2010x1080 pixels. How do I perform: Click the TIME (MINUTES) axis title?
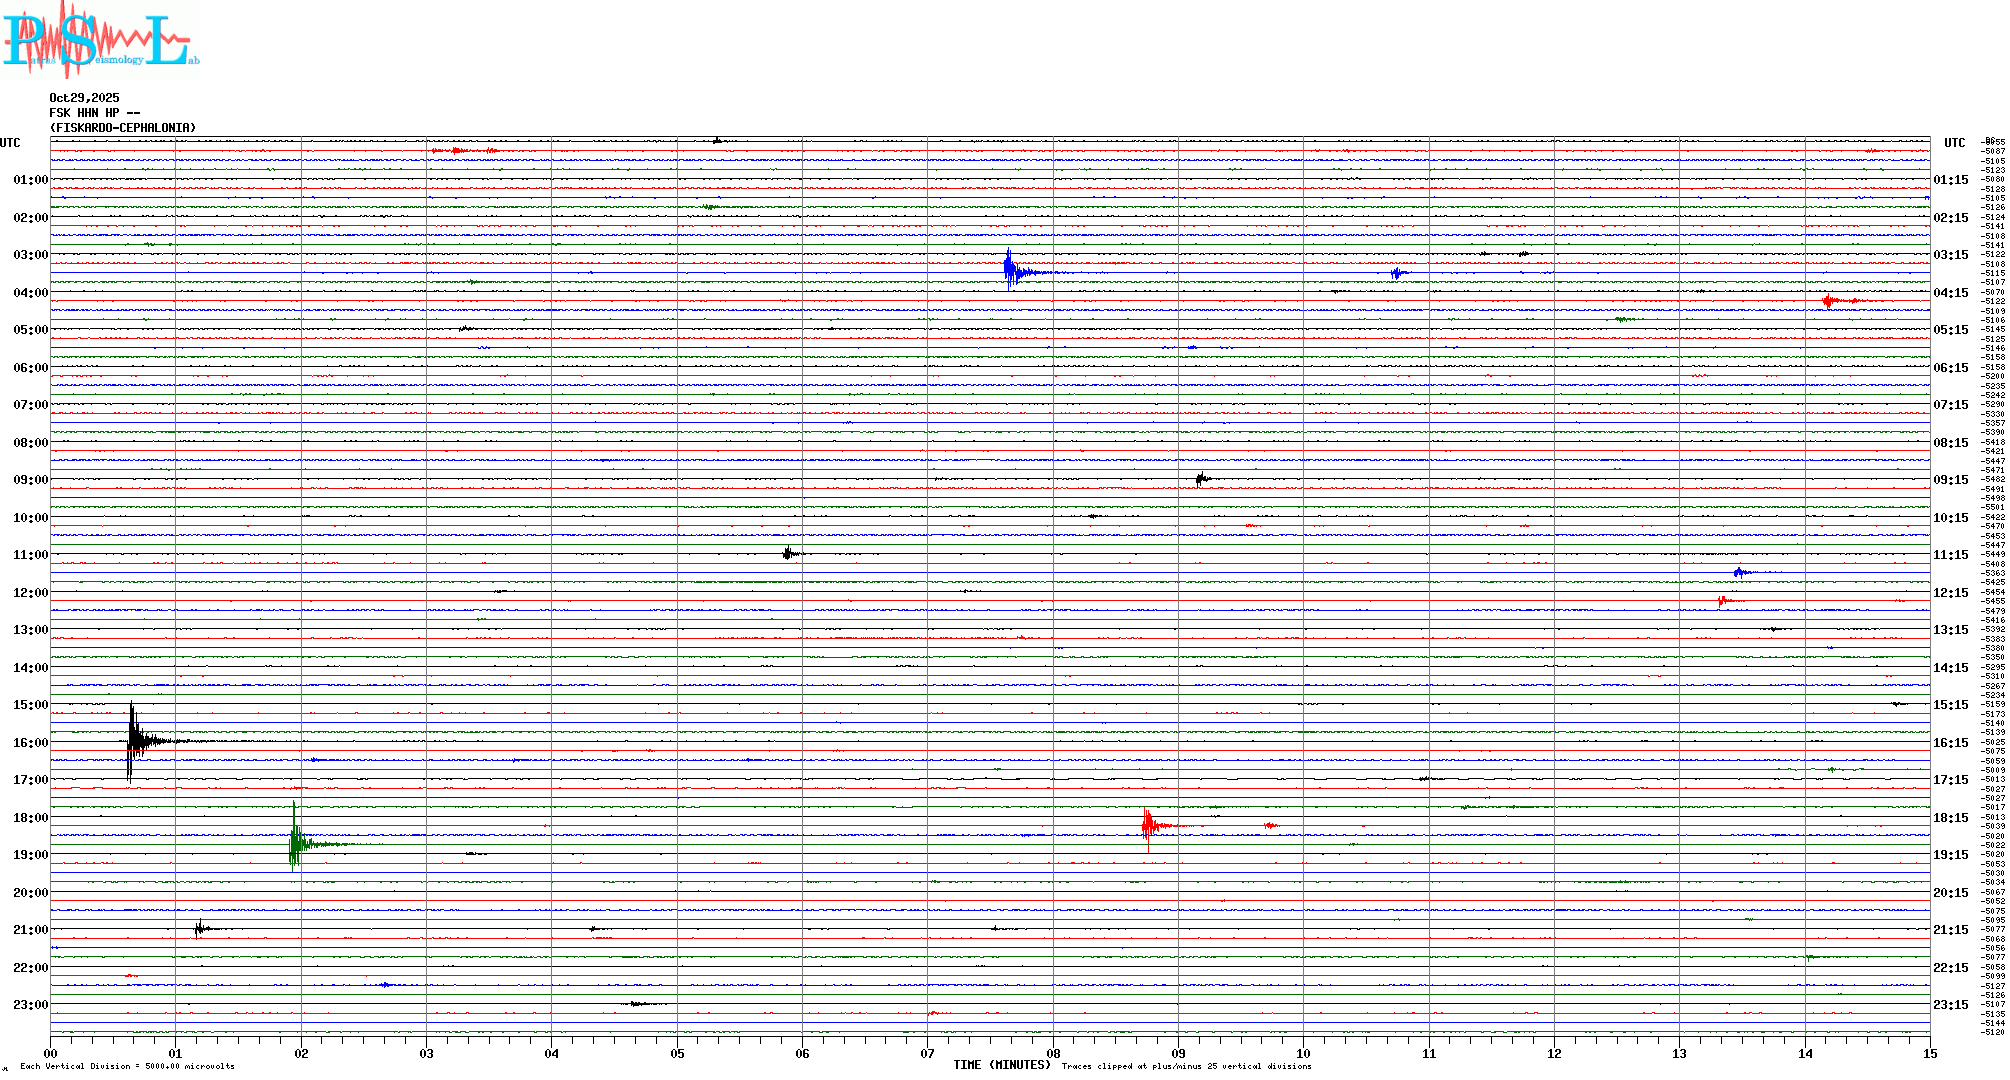pyautogui.click(x=1001, y=1065)
